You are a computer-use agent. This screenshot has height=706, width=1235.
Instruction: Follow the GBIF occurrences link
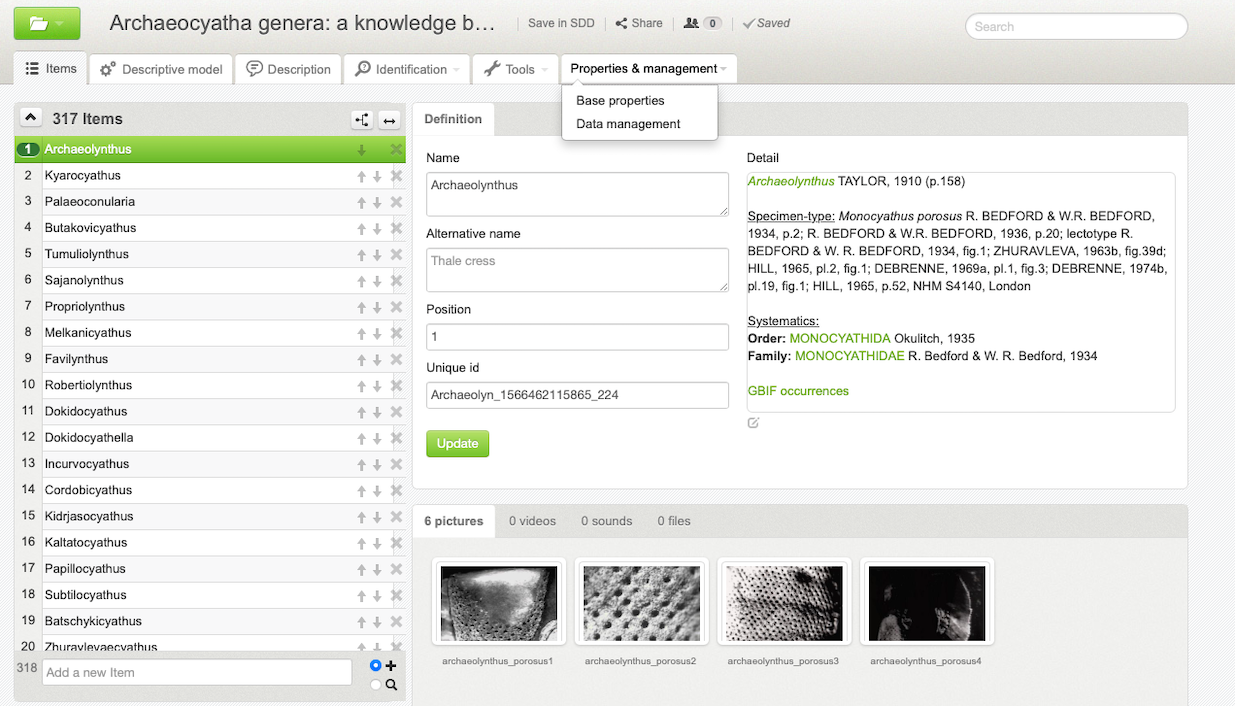click(x=798, y=391)
